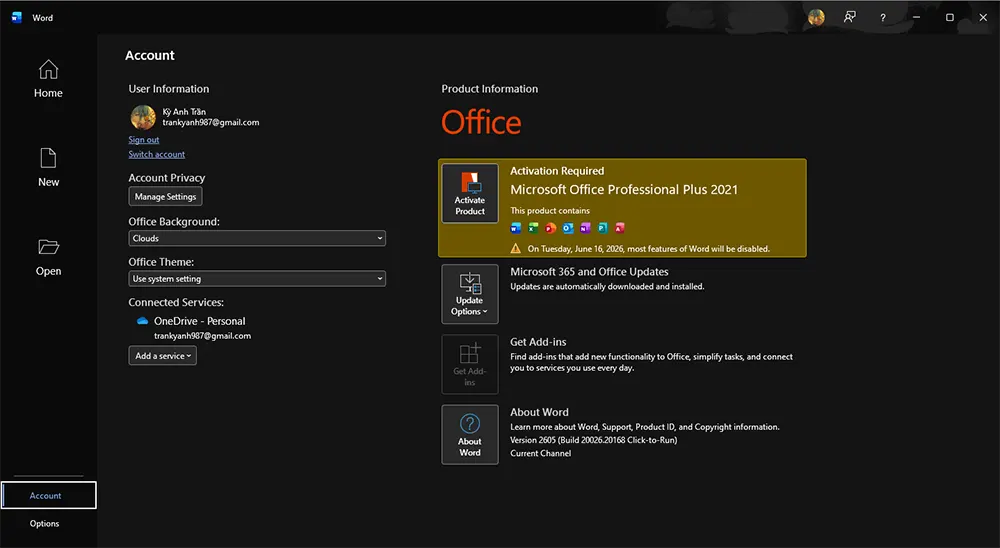Click the Access icon under product contents

pyautogui.click(x=619, y=228)
